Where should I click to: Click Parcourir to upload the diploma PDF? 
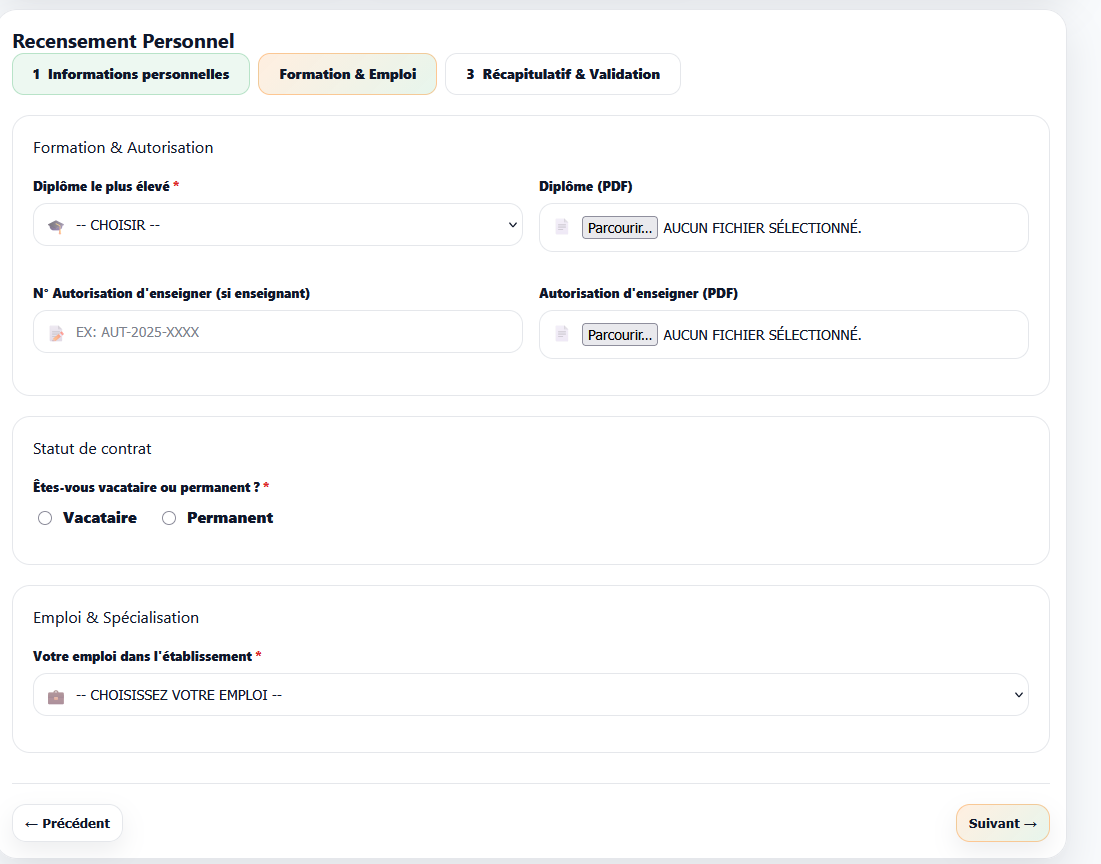pyautogui.click(x=619, y=228)
